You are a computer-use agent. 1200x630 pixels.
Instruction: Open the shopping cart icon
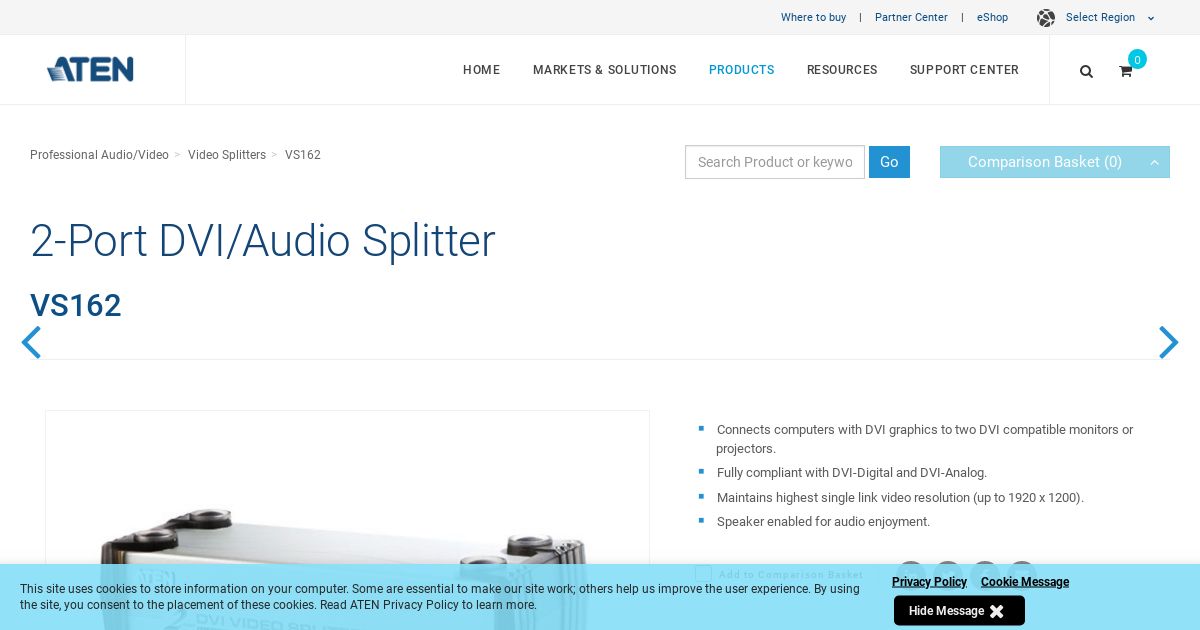tap(1125, 71)
